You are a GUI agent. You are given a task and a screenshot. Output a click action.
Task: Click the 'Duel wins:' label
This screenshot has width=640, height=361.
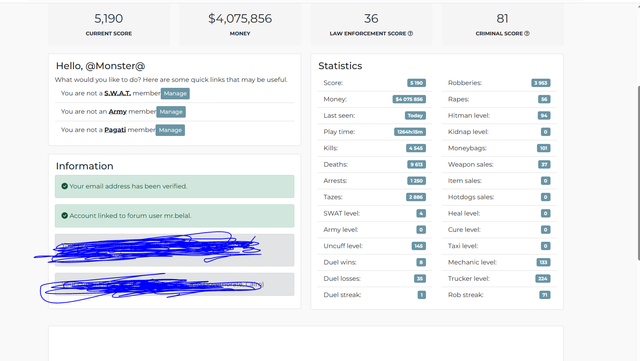(340, 262)
